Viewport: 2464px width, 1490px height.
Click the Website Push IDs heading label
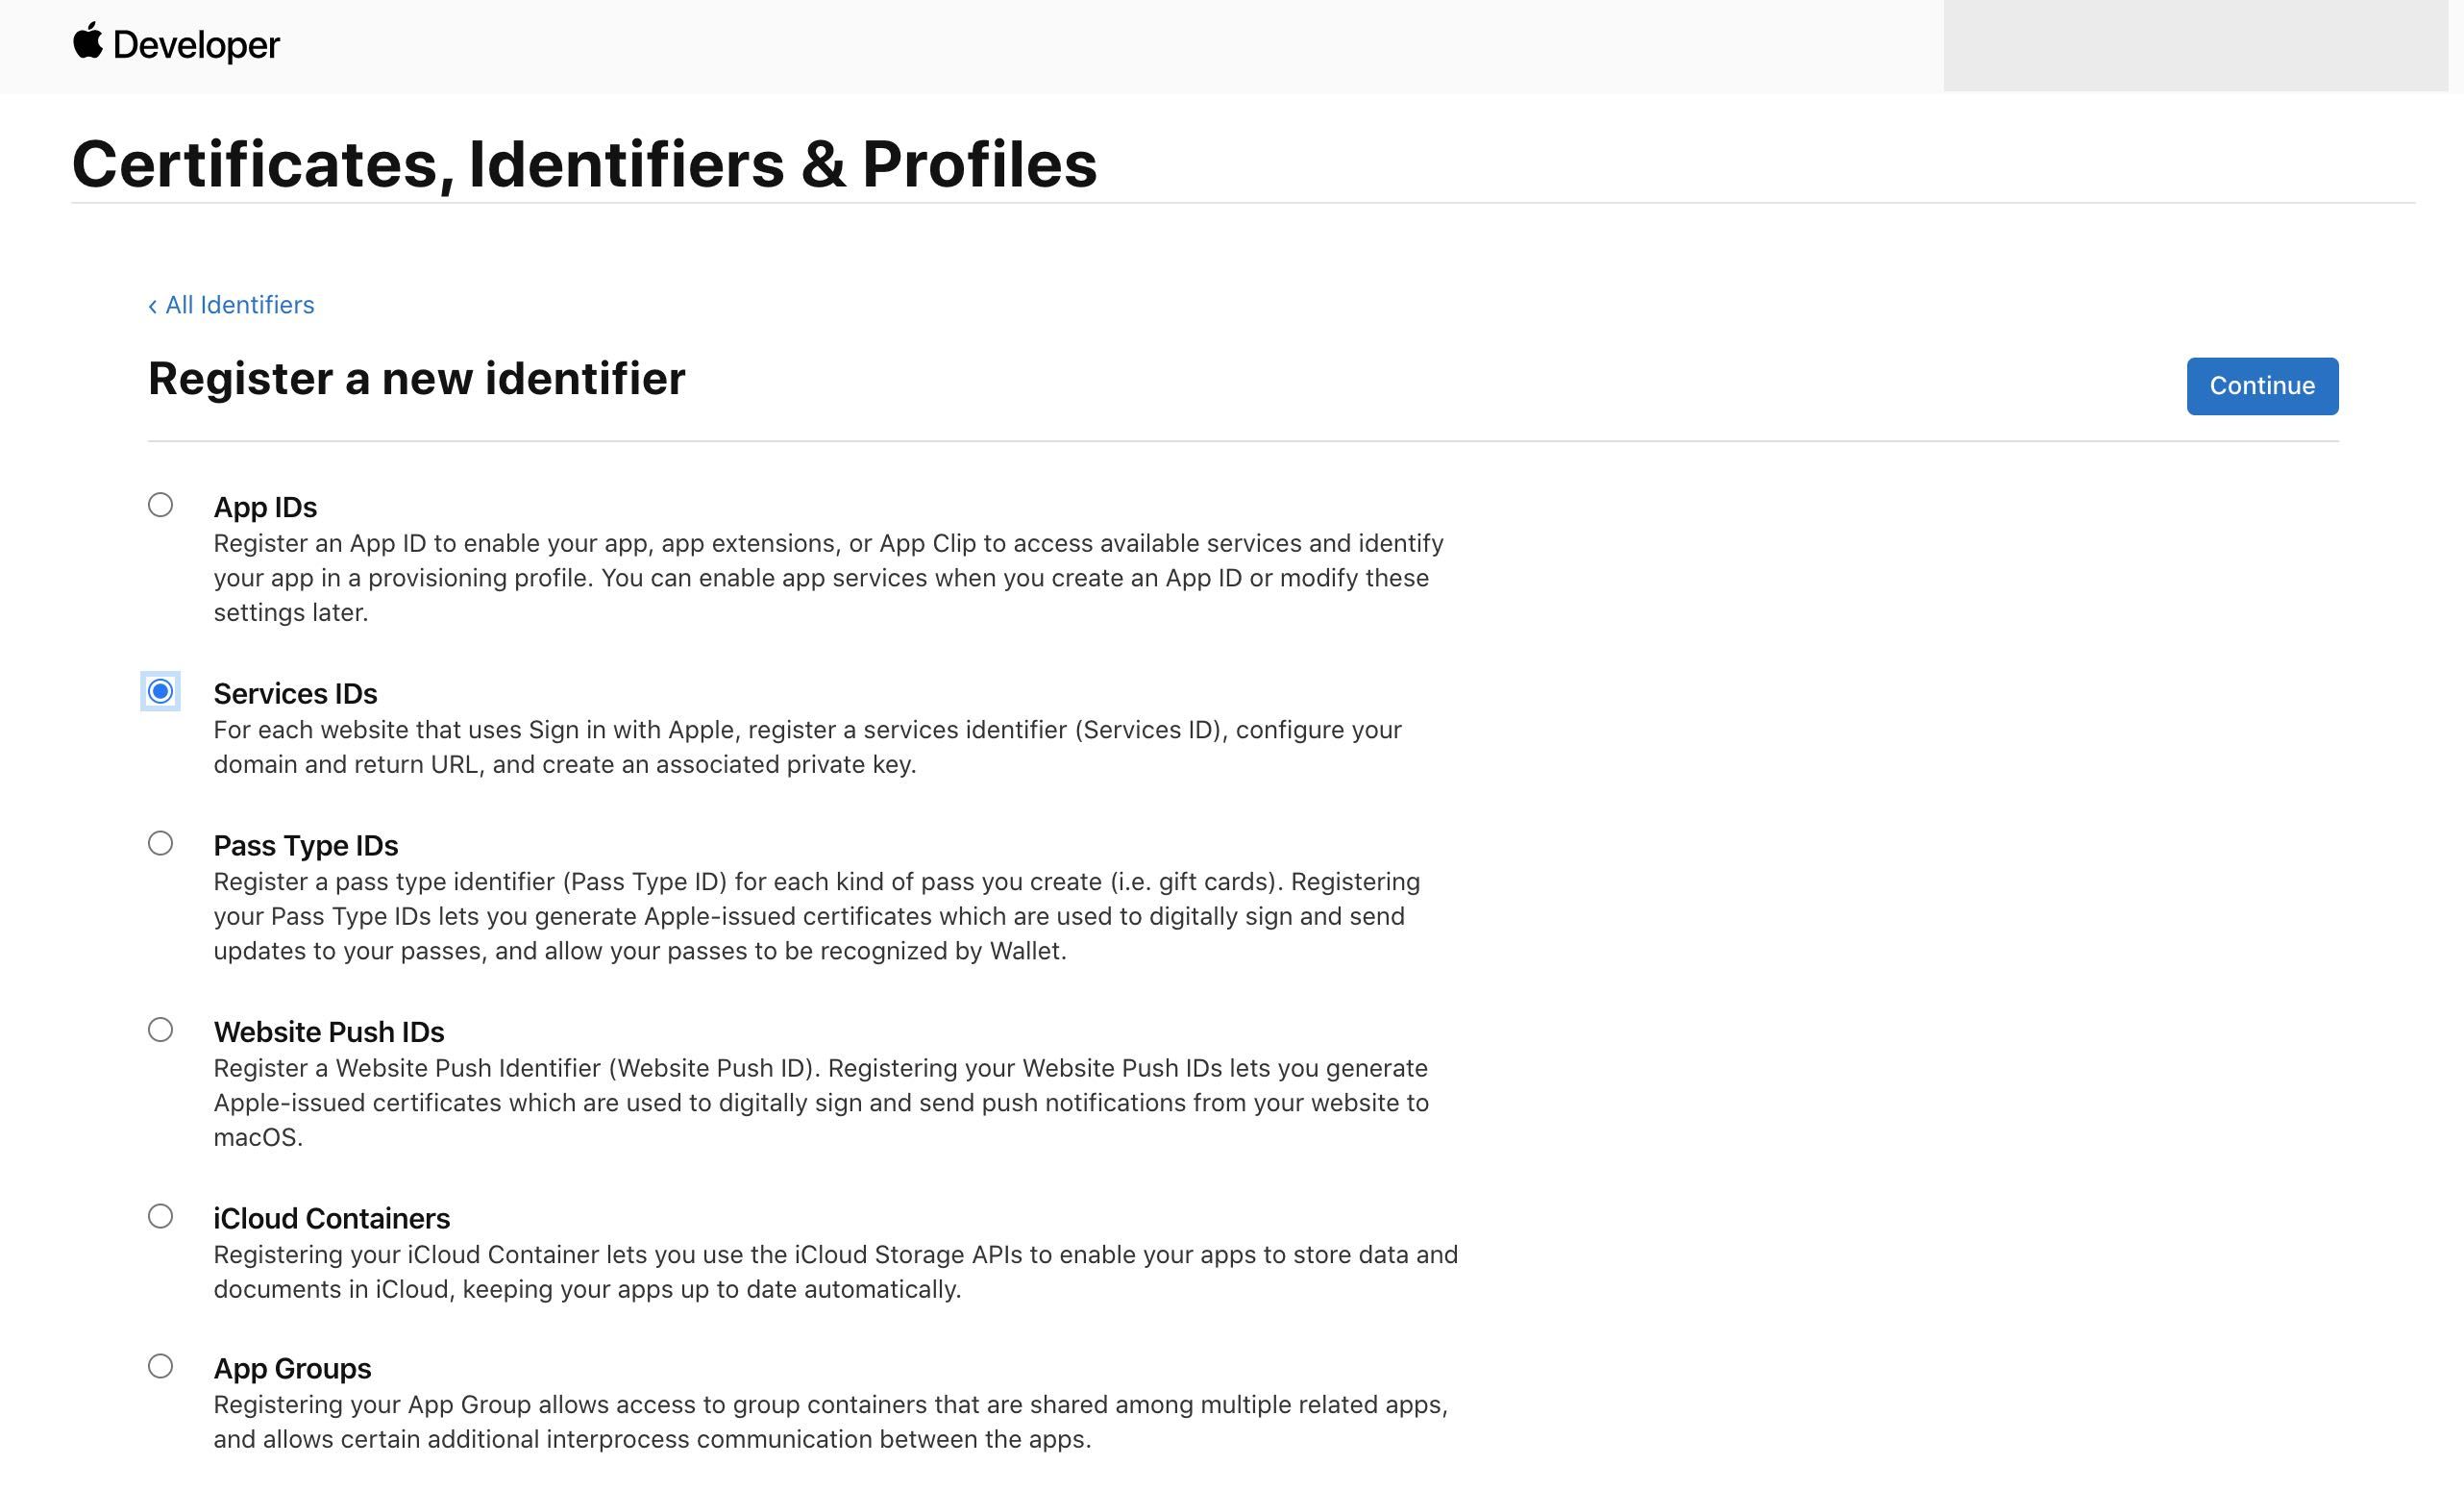pyautogui.click(x=328, y=1031)
